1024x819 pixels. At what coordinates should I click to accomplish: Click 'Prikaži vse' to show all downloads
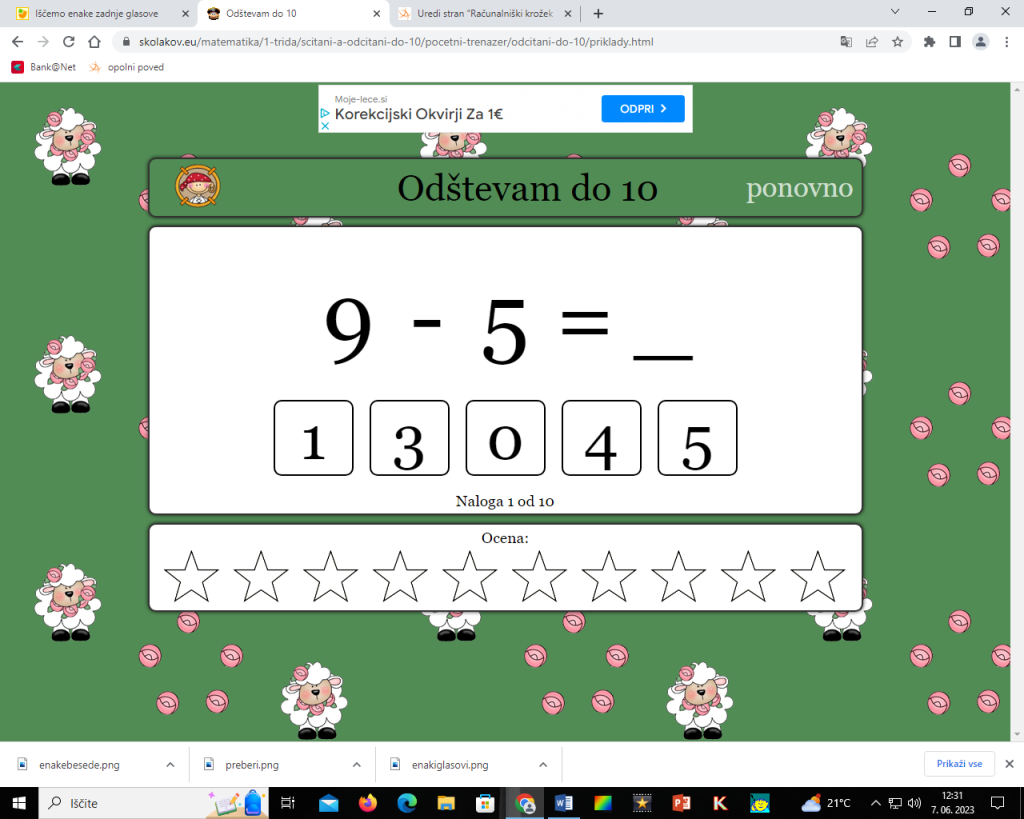(958, 764)
